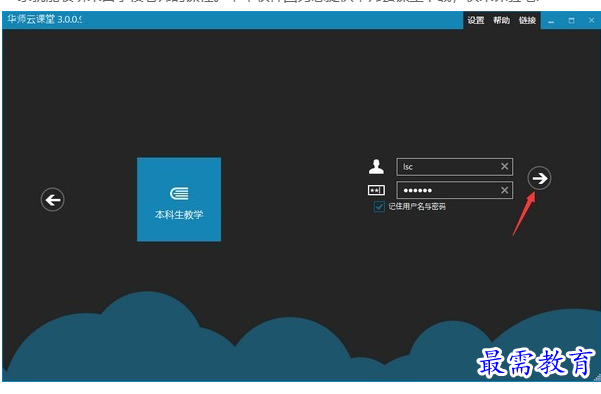Image resolution: width=601 pixels, height=394 pixels.
Task: Click the 记住用户名与密码 label text
Action: coord(417,207)
